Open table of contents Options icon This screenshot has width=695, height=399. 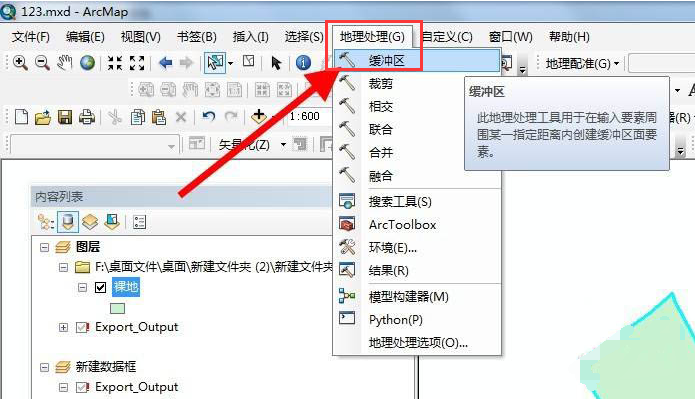click(x=139, y=222)
